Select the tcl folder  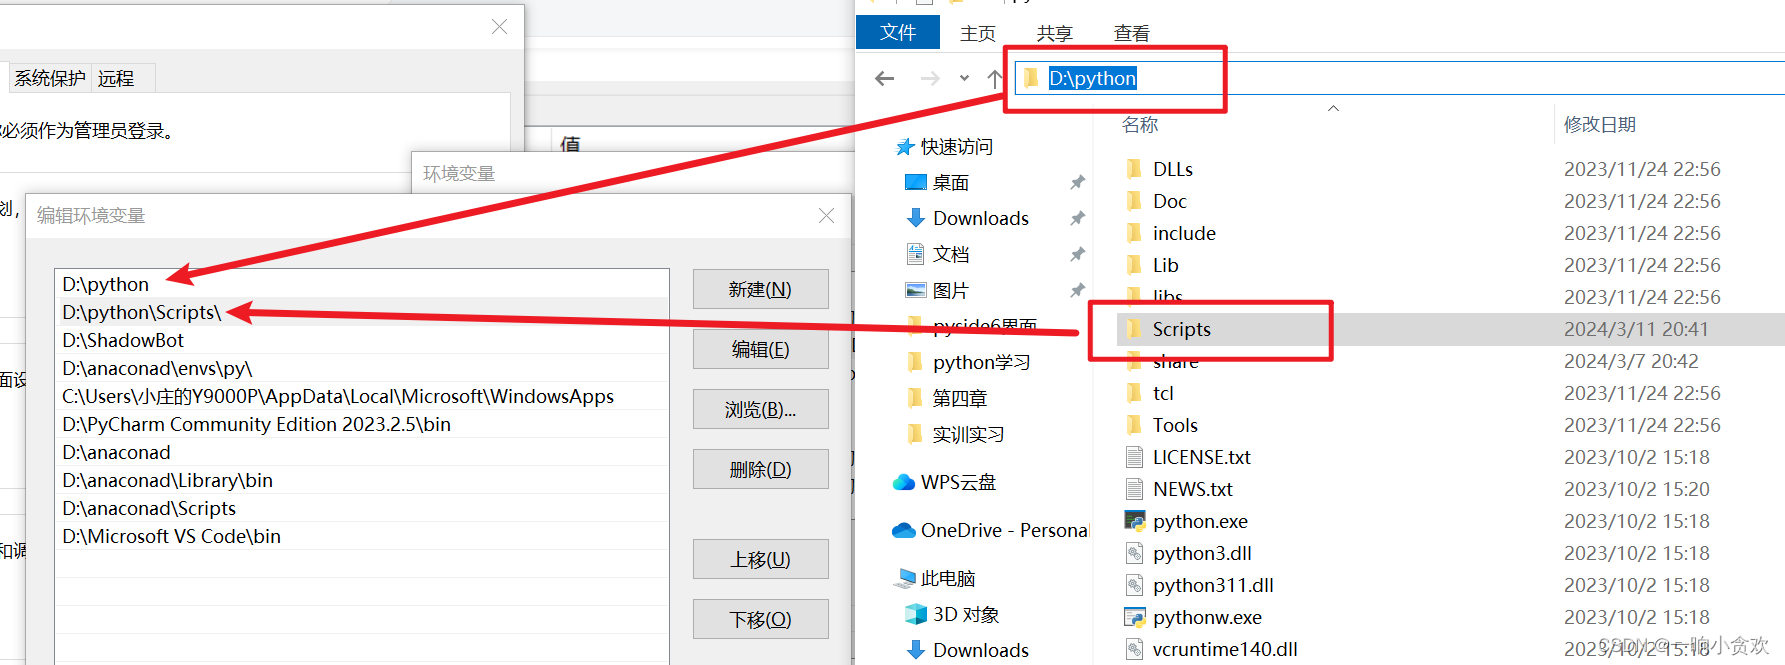click(1163, 393)
